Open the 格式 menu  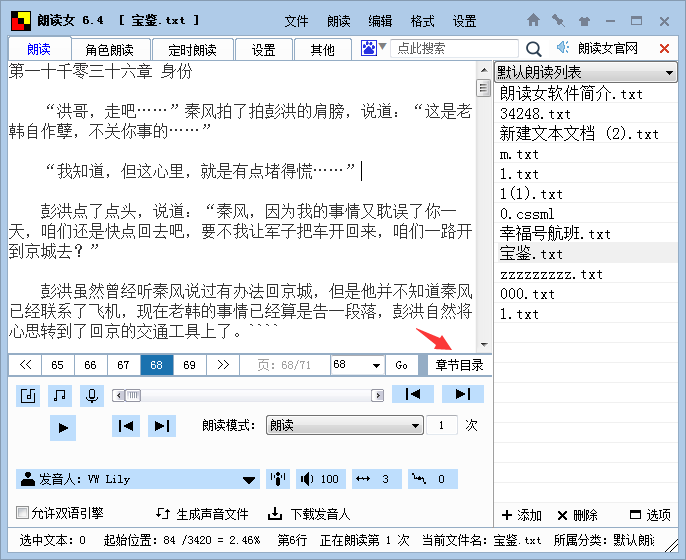[422, 21]
